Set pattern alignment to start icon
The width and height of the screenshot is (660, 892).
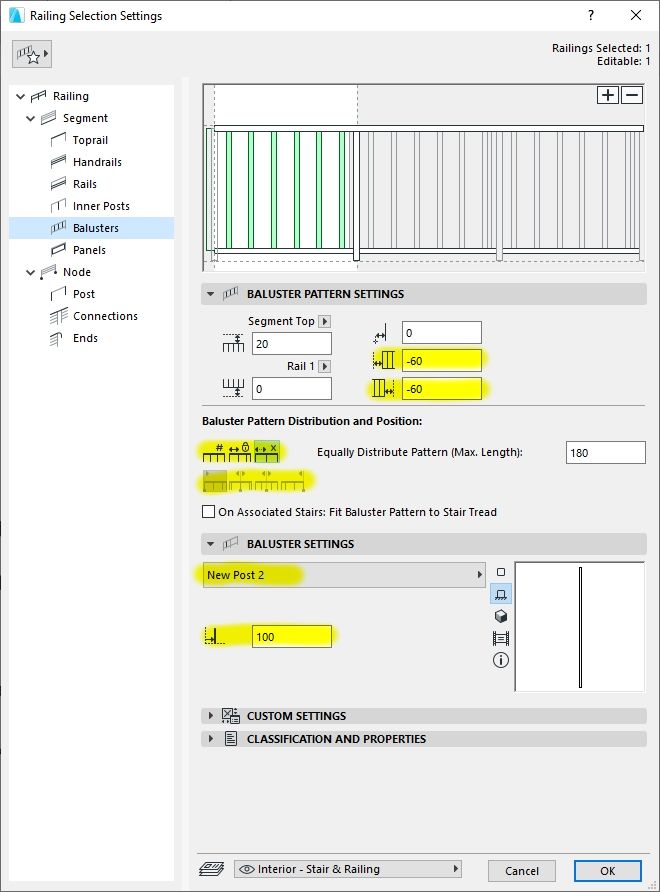point(215,481)
